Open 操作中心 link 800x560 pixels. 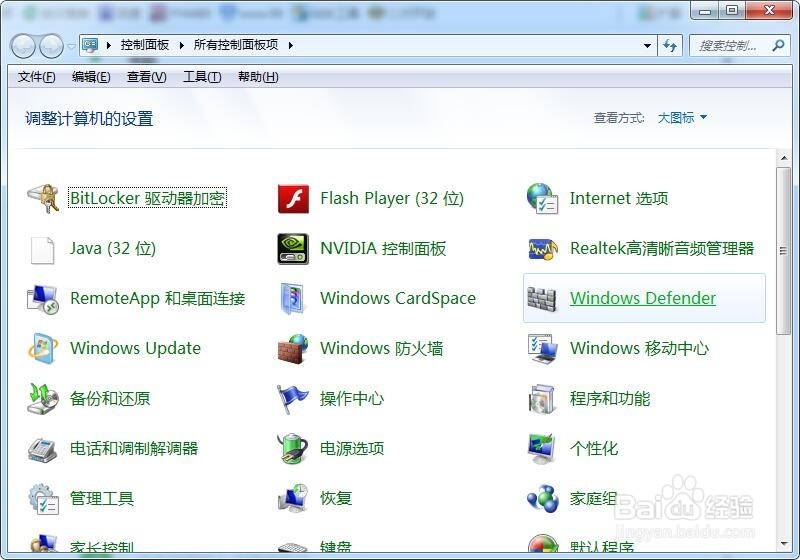352,398
